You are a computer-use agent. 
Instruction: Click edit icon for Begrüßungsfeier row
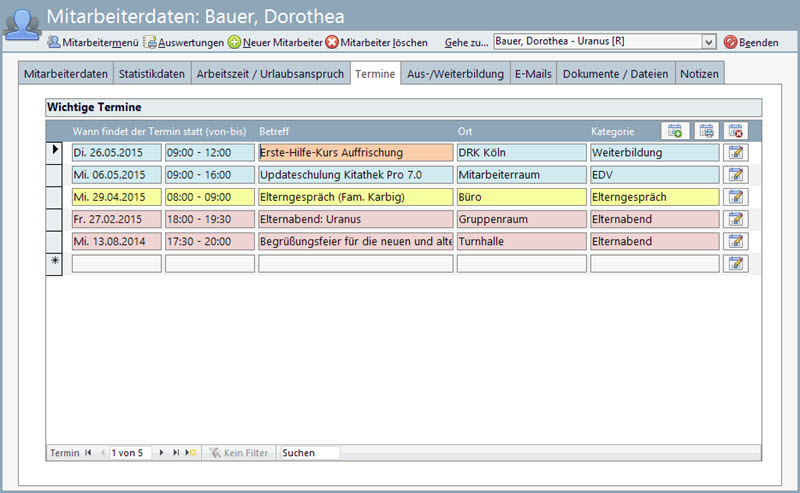(x=735, y=241)
